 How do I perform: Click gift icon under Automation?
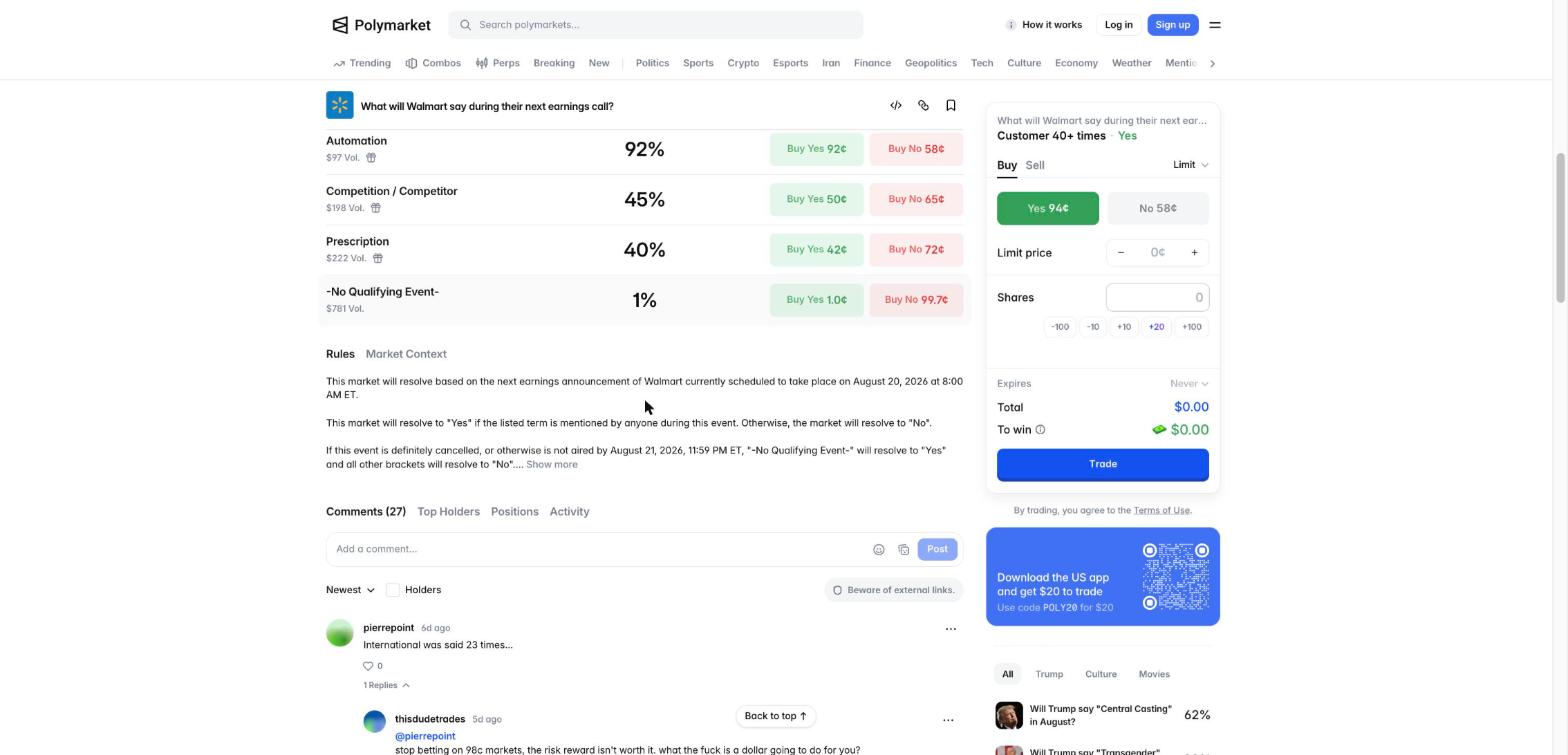[371, 157]
